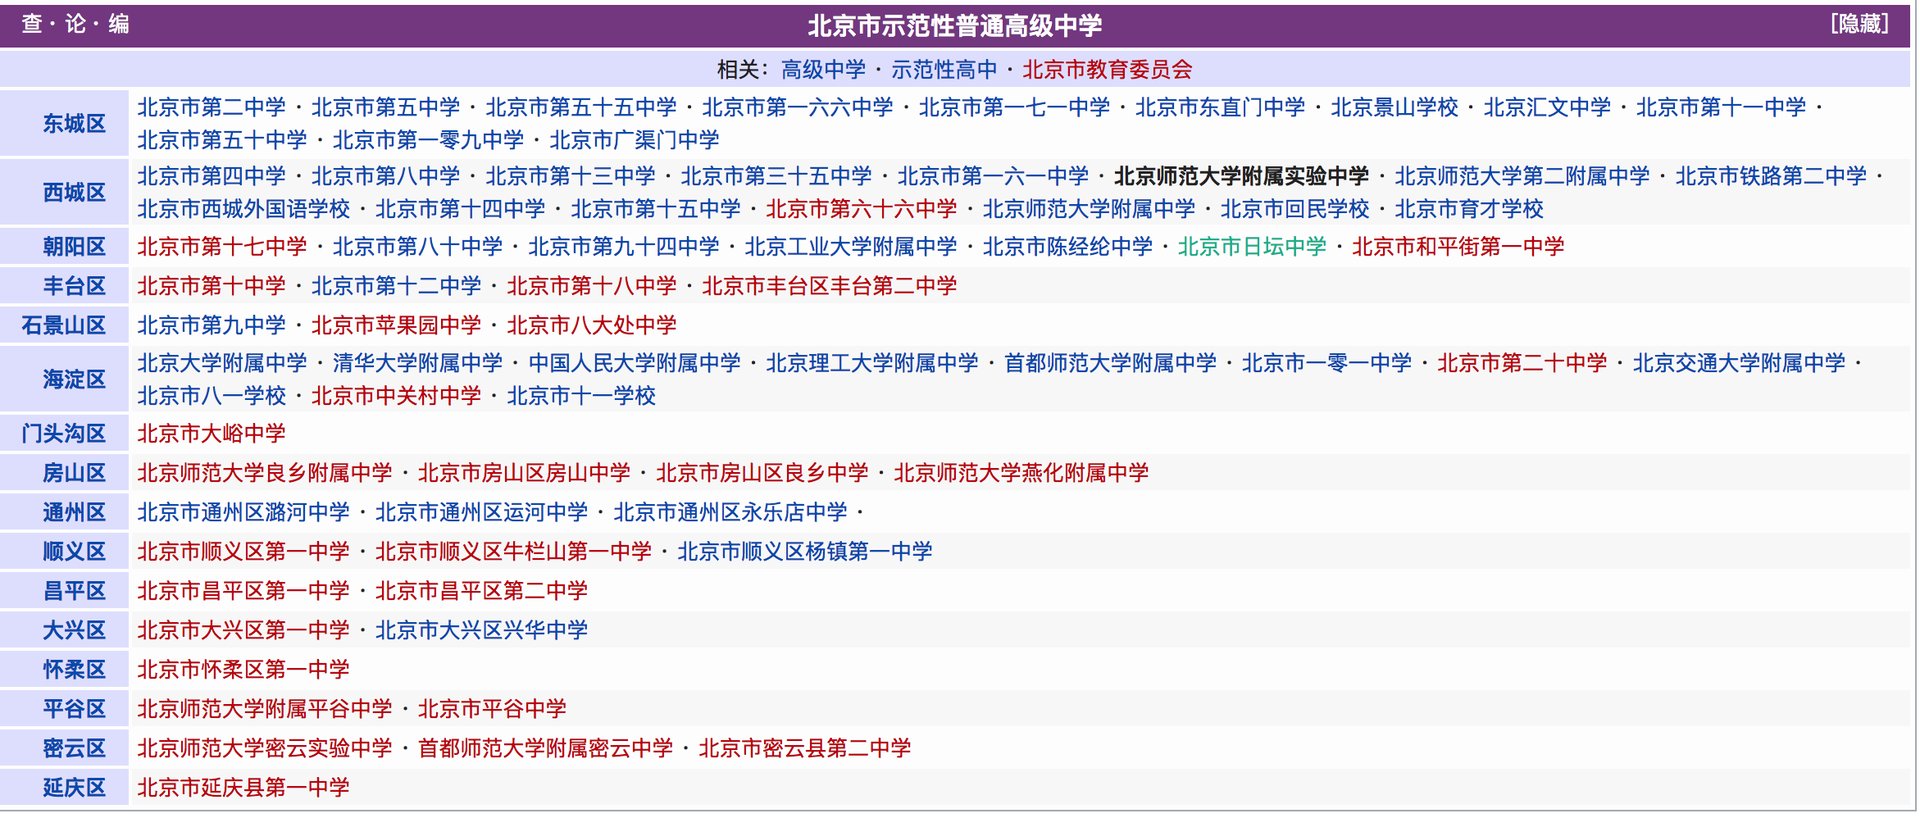Open school link 北京市陈经纶中学
The image size is (1920, 818).
(1067, 247)
